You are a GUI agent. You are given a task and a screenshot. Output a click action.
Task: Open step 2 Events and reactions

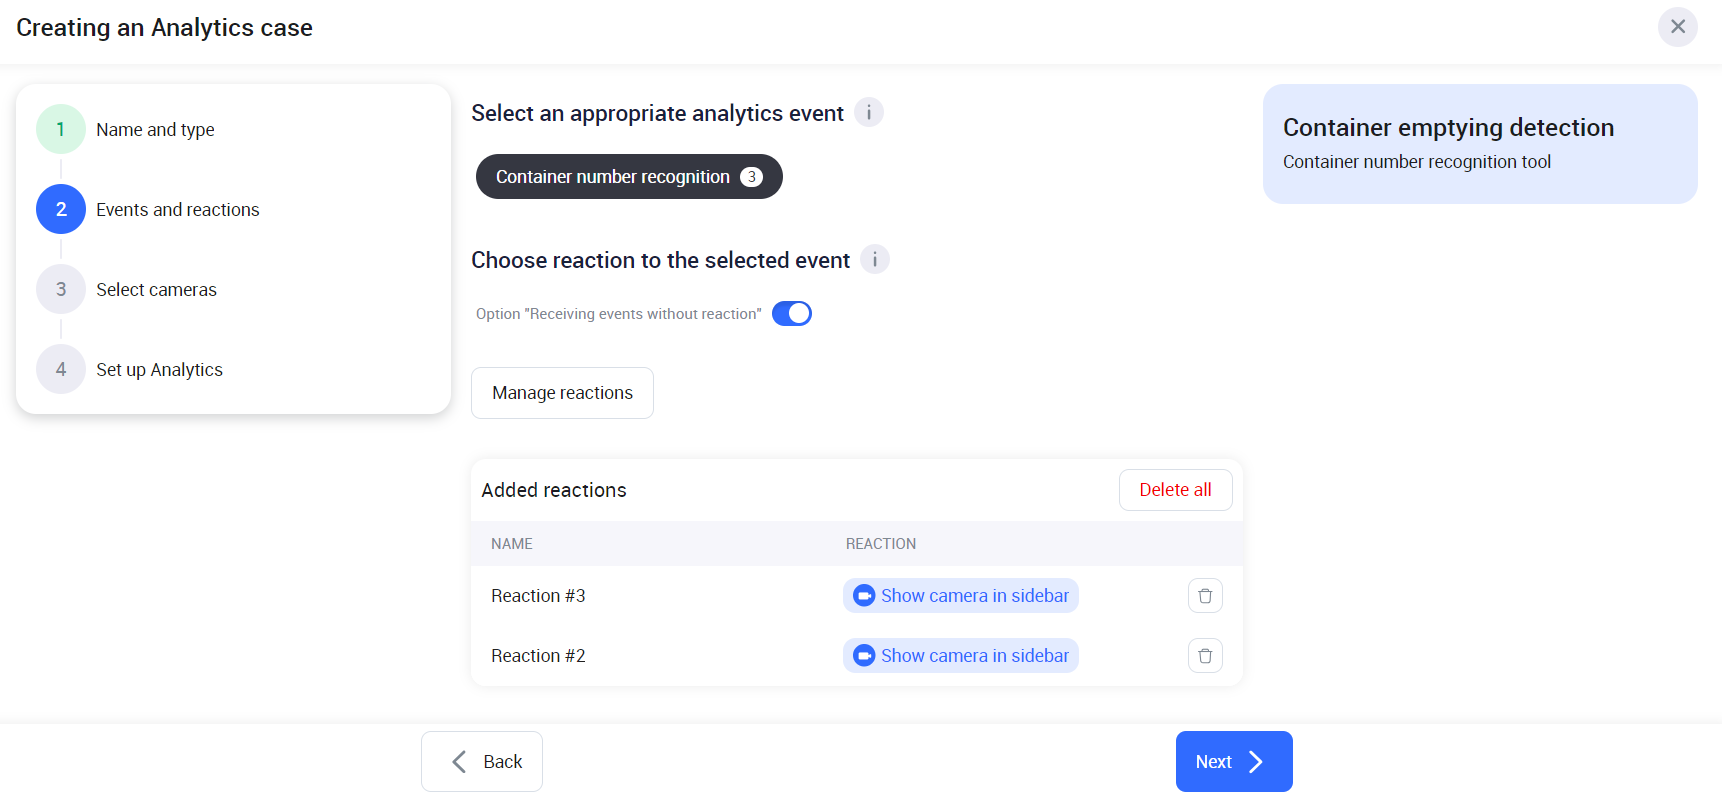pos(177,210)
